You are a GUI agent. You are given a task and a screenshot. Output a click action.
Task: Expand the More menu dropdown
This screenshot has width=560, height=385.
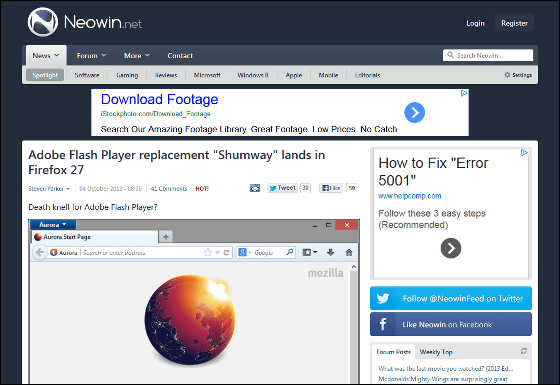coord(137,55)
